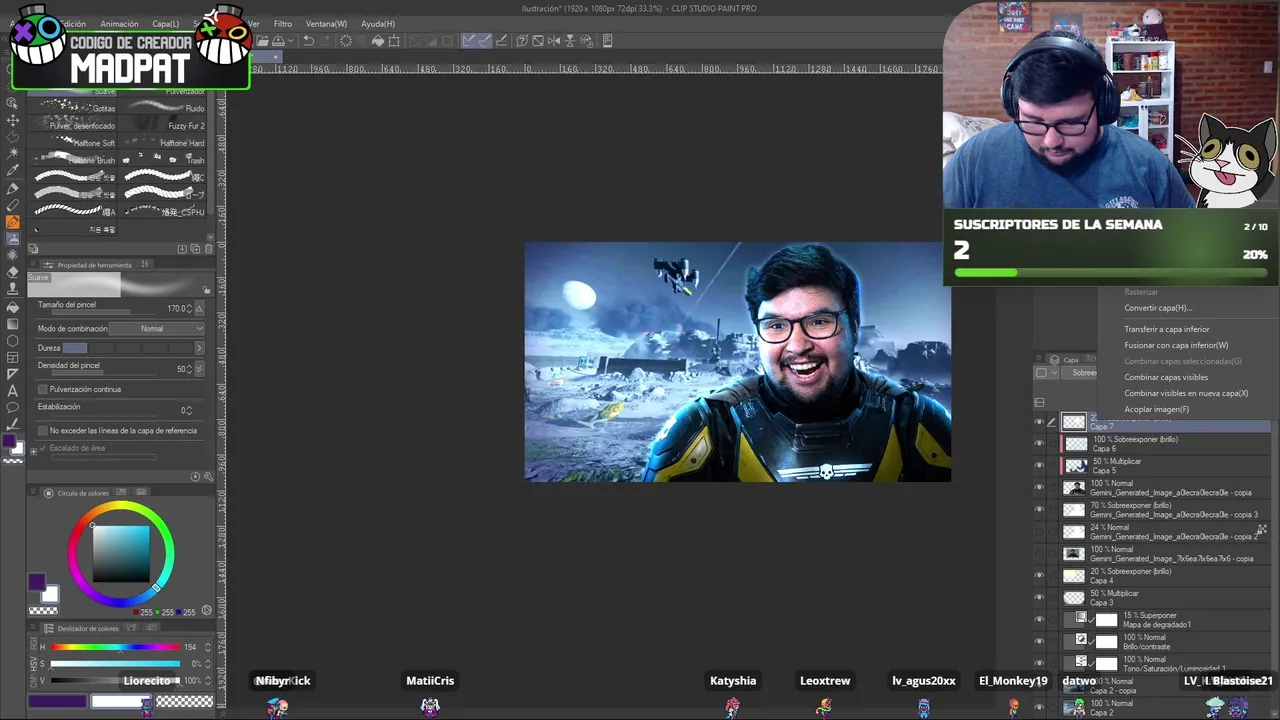Delete sub tool using trash icon
The width and height of the screenshot is (1280, 720).
(x=208, y=249)
